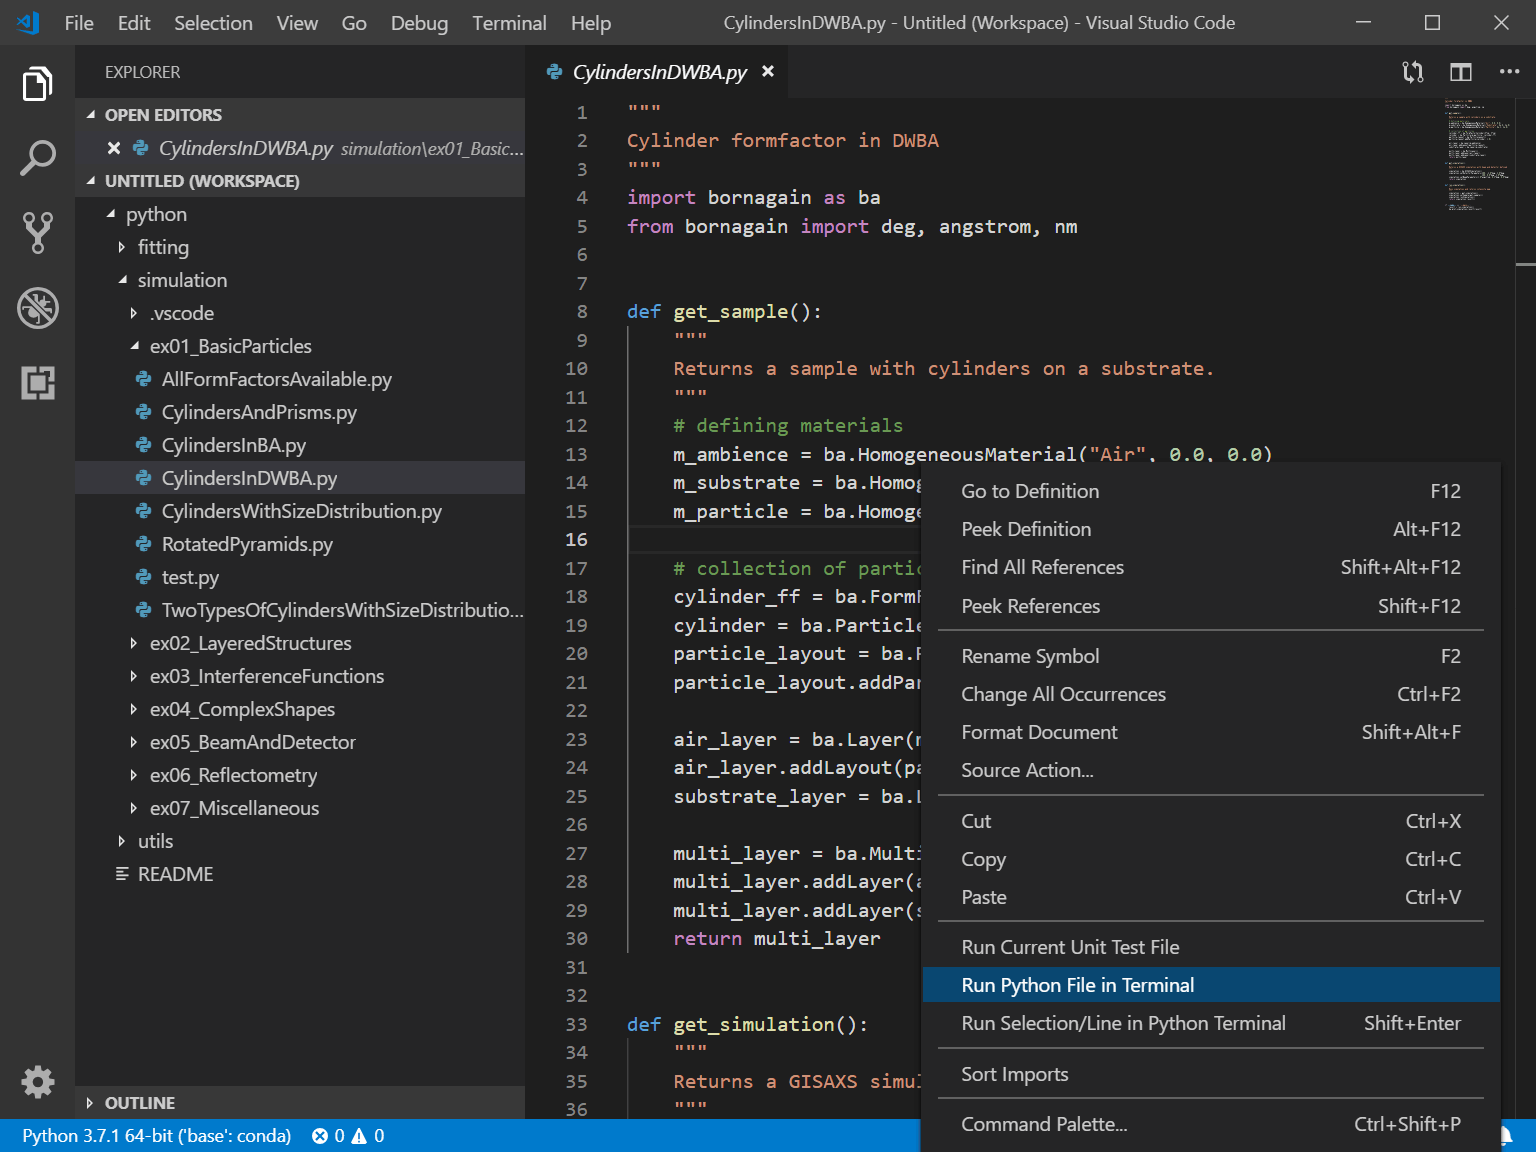Click the errors and warnings status indicator
1536x1152 pixels.
347,1136
